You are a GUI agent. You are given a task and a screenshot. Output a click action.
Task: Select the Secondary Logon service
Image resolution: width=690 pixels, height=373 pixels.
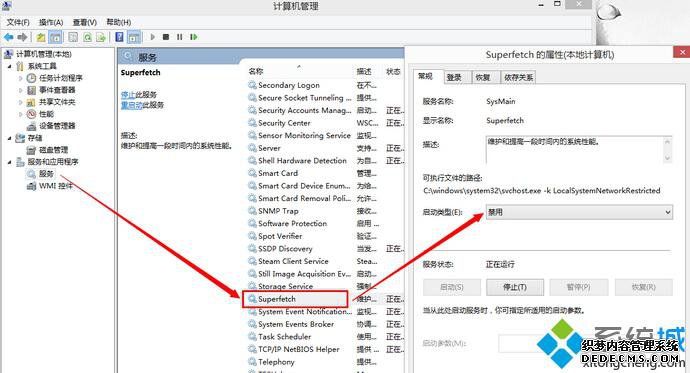click(289, 85)
